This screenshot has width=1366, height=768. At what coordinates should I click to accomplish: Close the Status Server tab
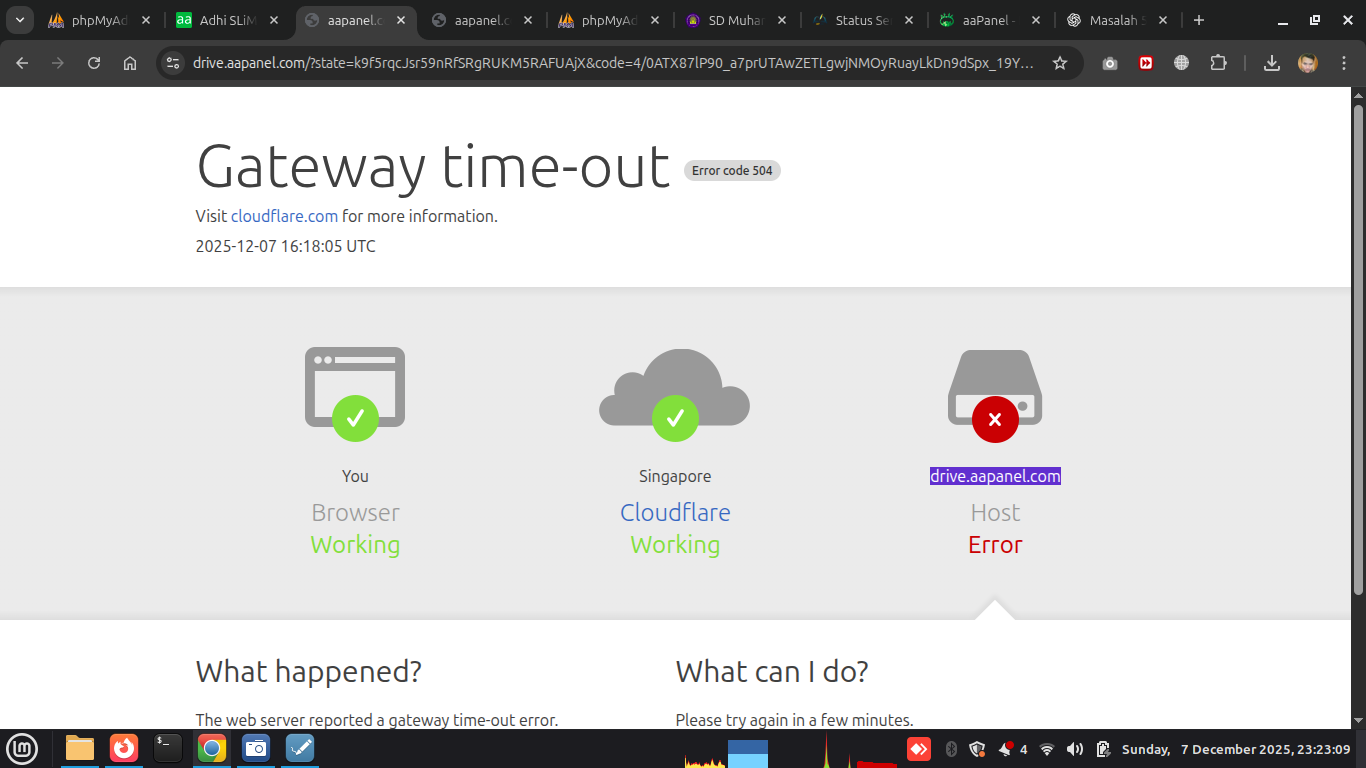[909, 20]
